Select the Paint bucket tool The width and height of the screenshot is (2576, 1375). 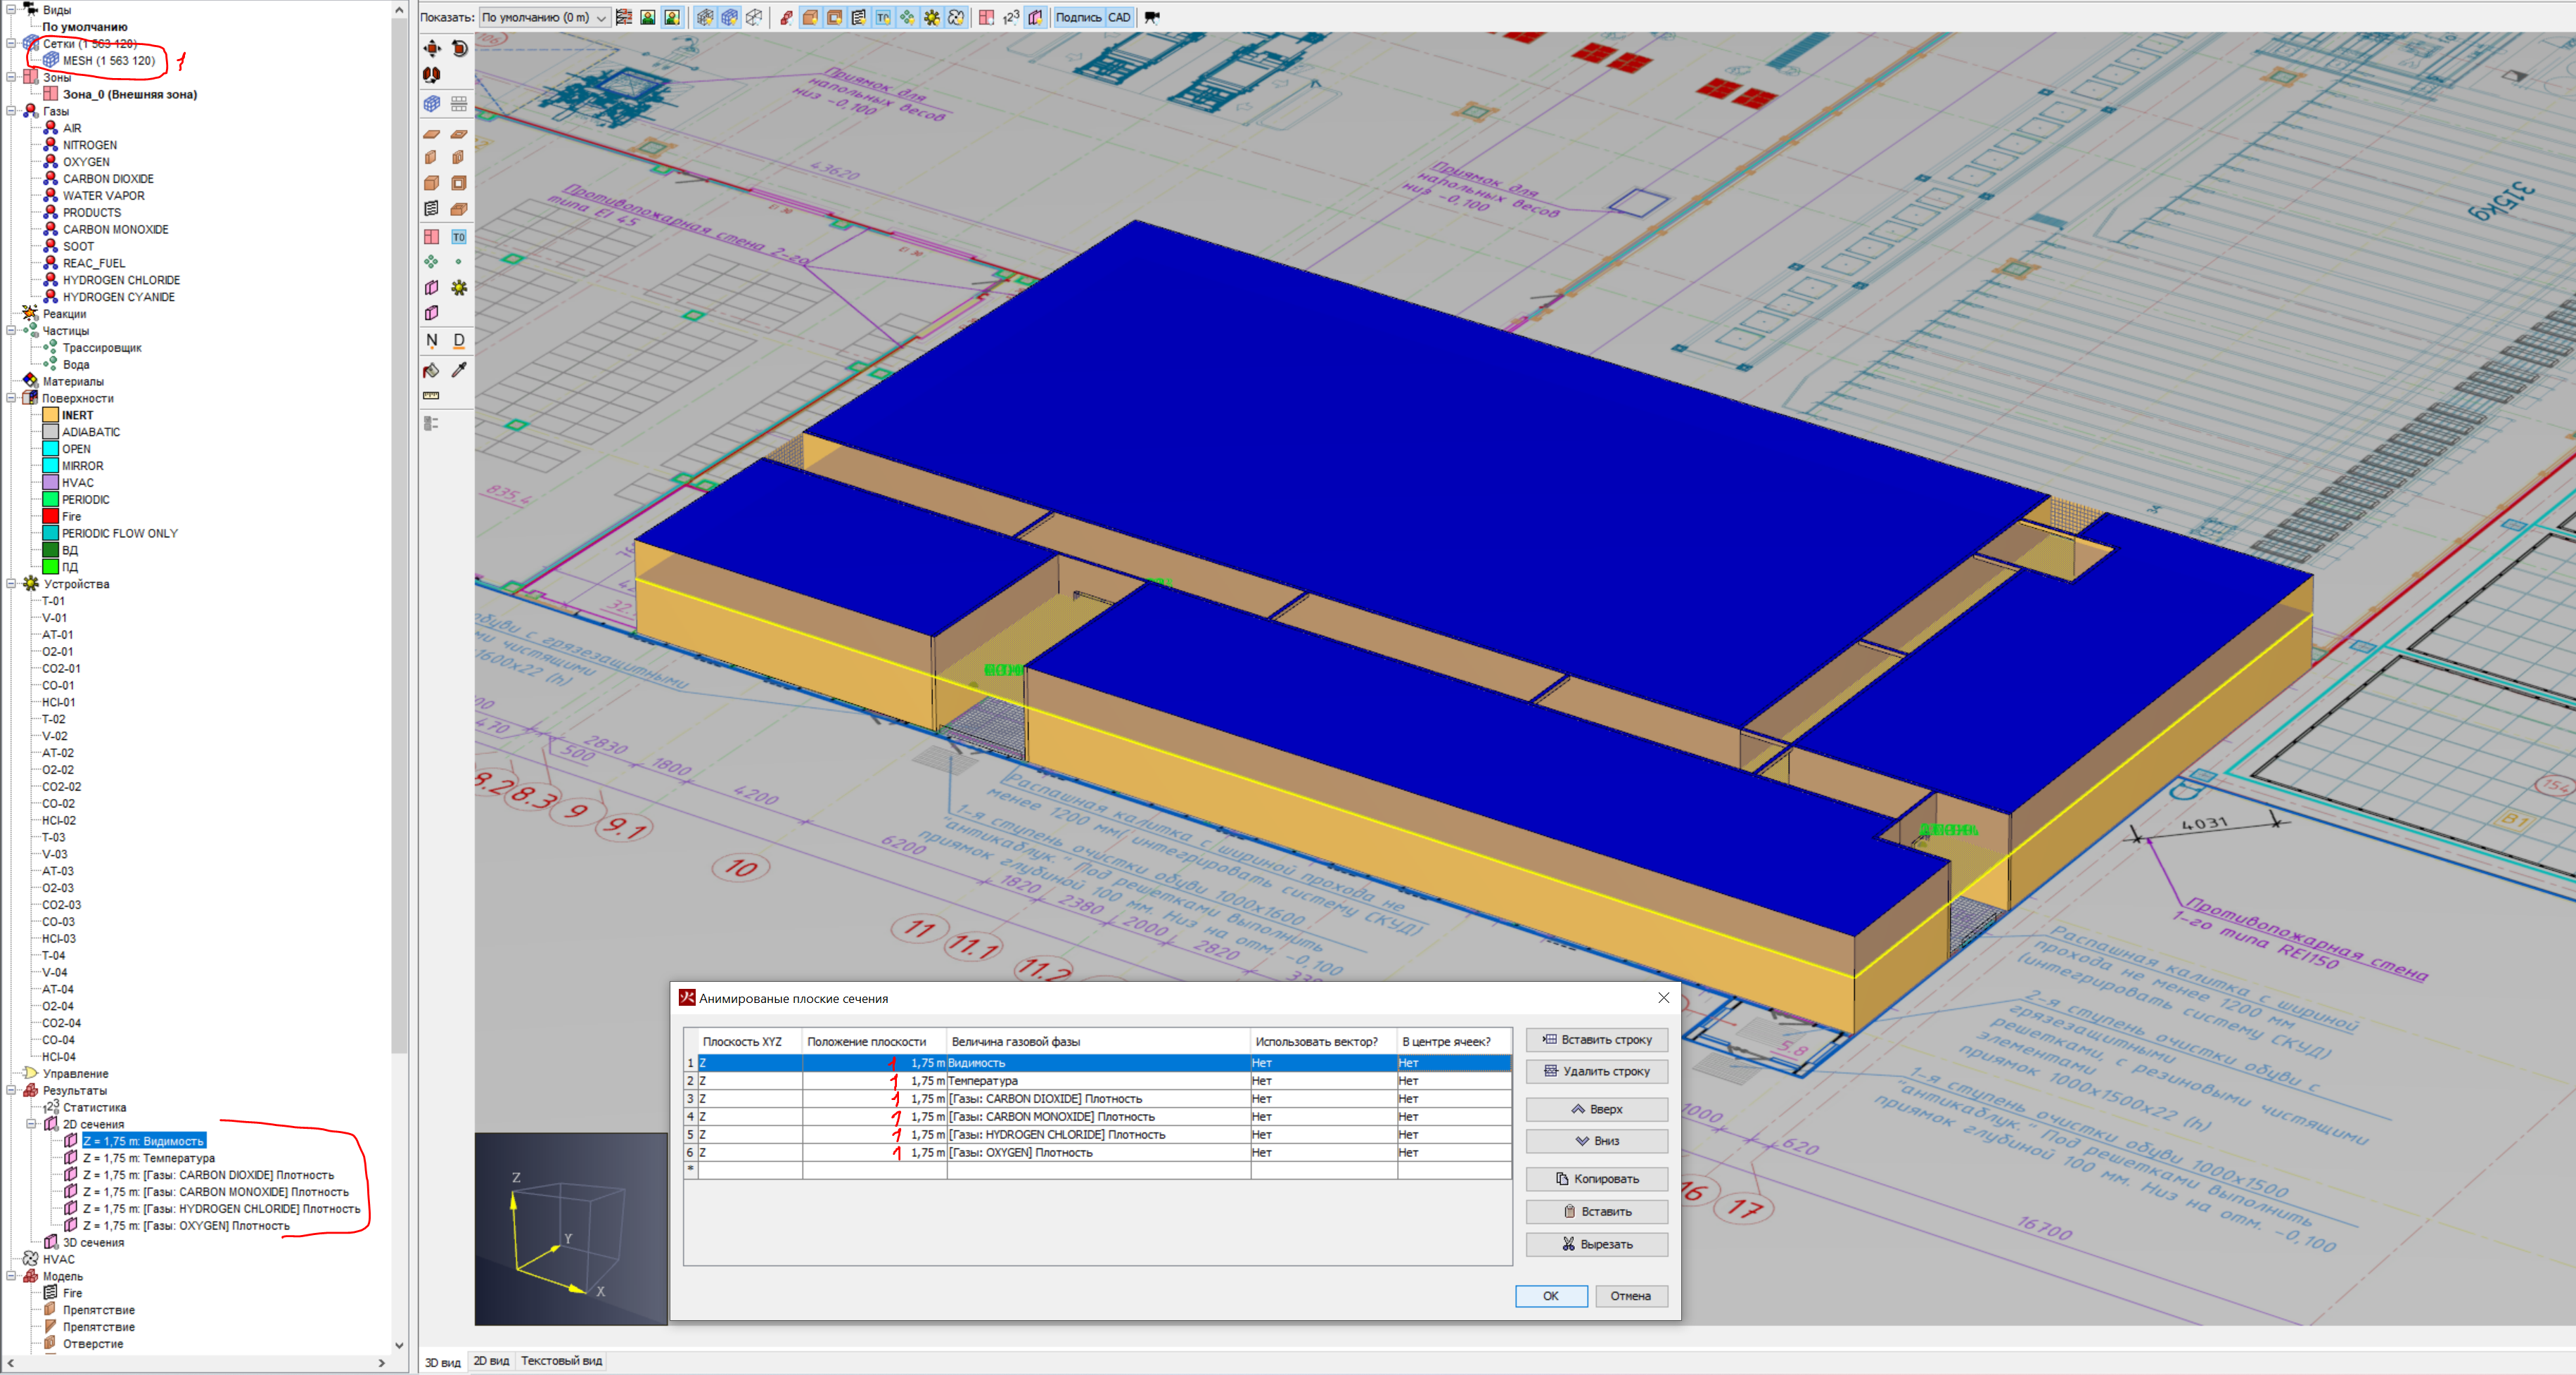pos(432,370)
